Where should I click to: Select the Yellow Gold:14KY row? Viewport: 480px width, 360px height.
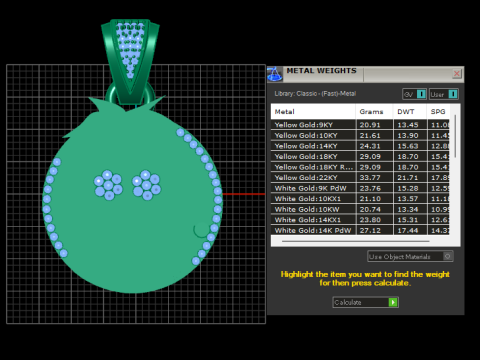360,146
